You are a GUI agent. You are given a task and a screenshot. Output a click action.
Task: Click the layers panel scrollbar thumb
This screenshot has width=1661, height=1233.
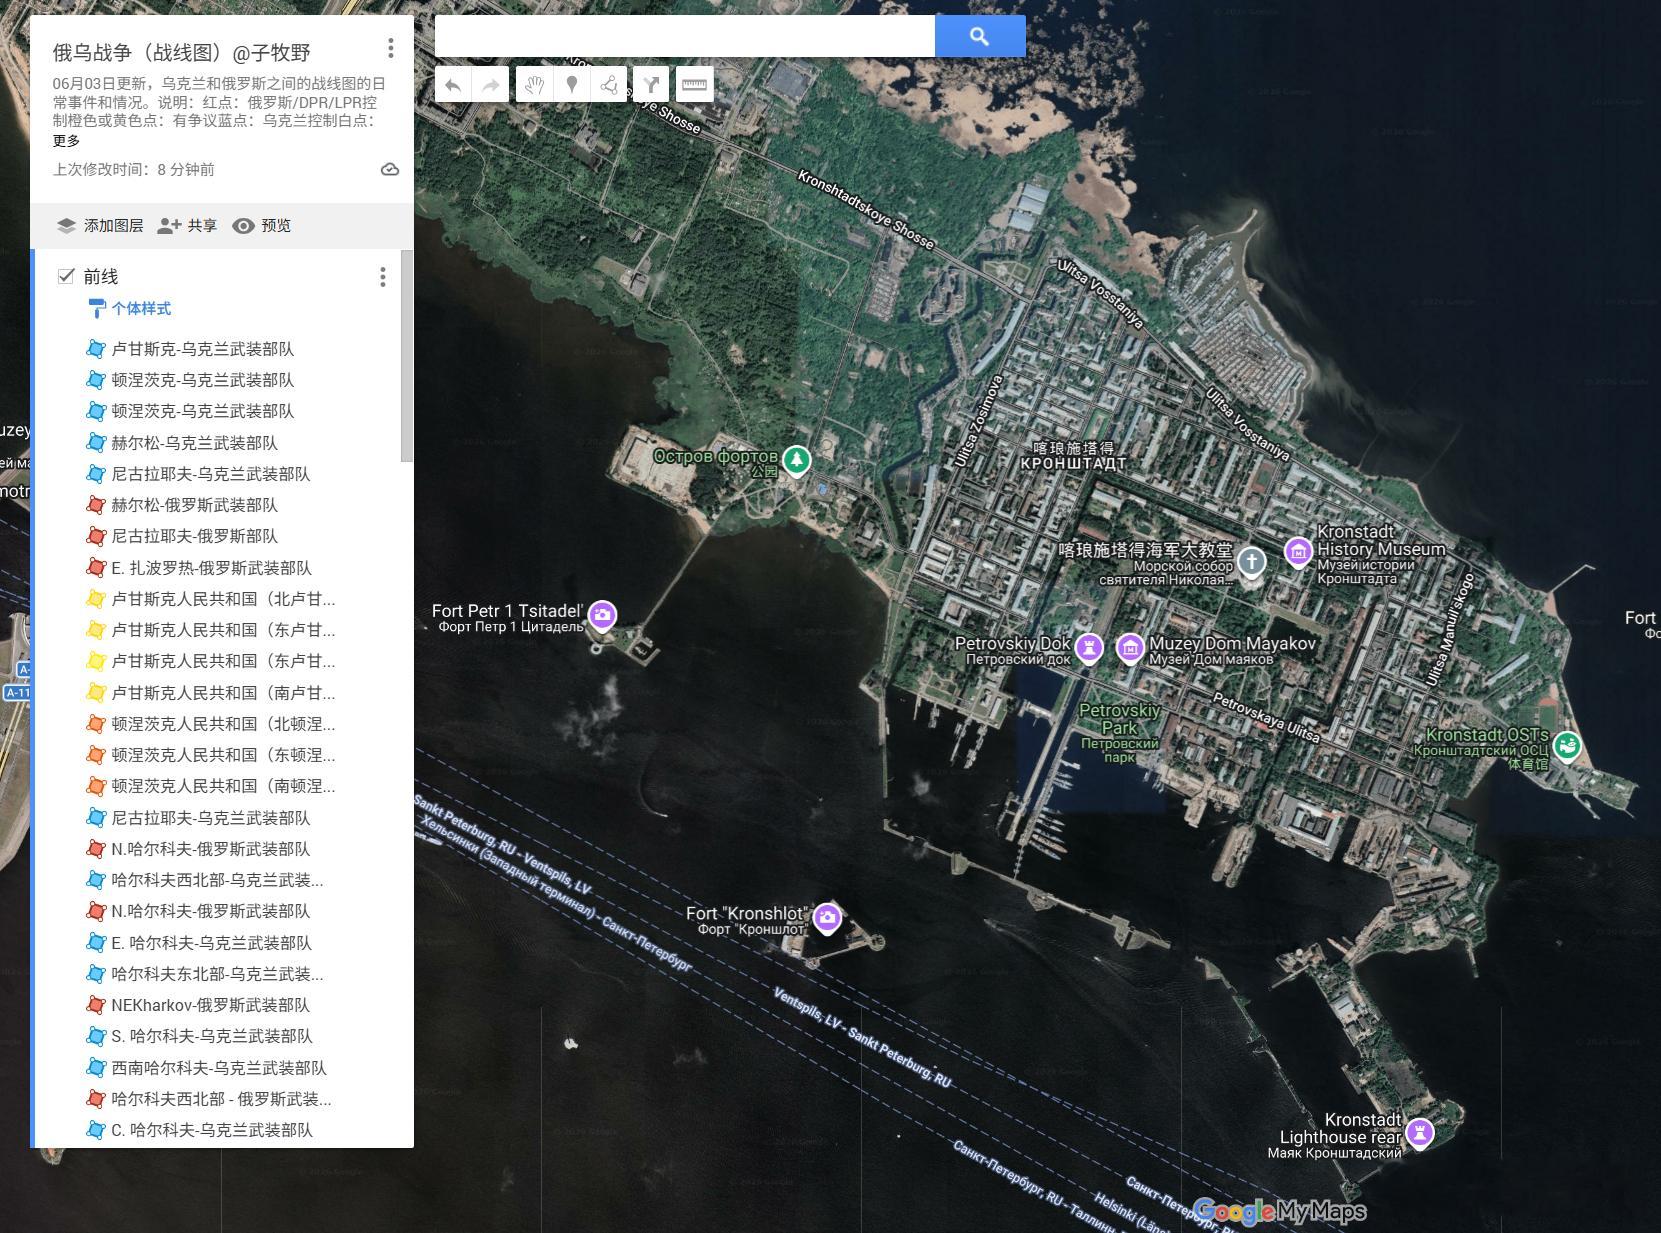click(x=407, y=356)
